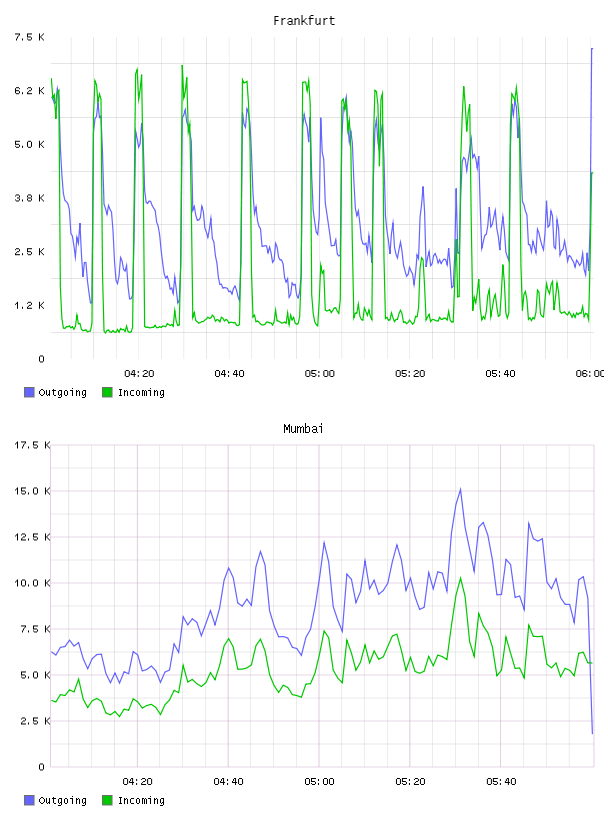Click the 12.5 K label on the Mumbai axis
608x816 pixels.
(x=32, y=537)
